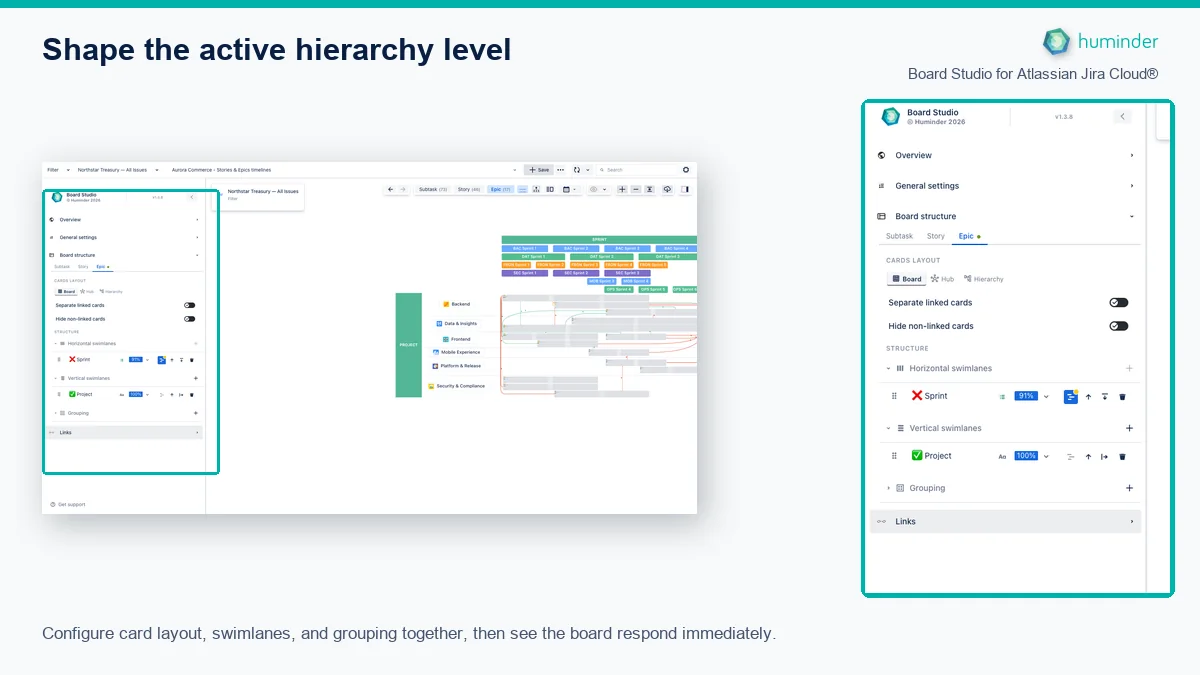Viewport: 1200px width, 675px height.
Task: Click the arrow-to-bar icon in the enlarged Project row
Action: [1105, 457]
